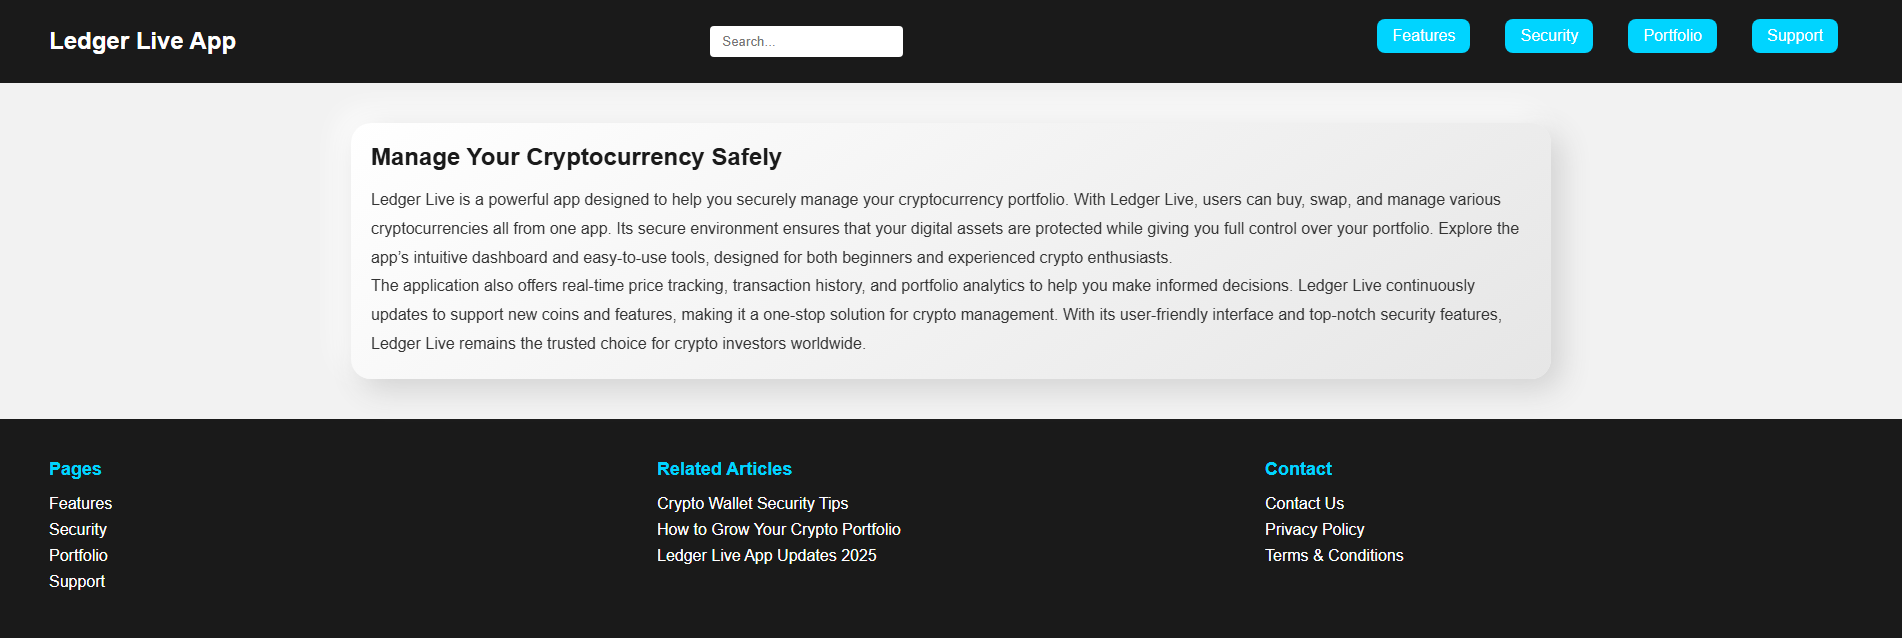Click the paragraph starting 'The application also offers'
Screen dimensions: 1902x638
[x=937, y=314]
